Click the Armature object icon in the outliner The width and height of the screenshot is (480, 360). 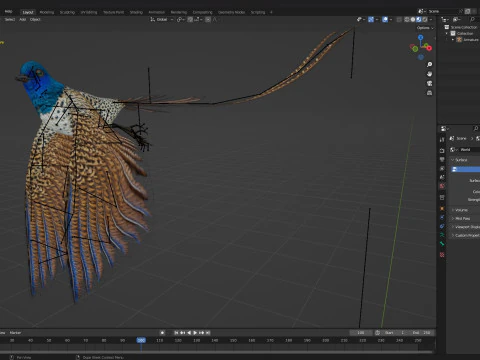pos(459,40)
